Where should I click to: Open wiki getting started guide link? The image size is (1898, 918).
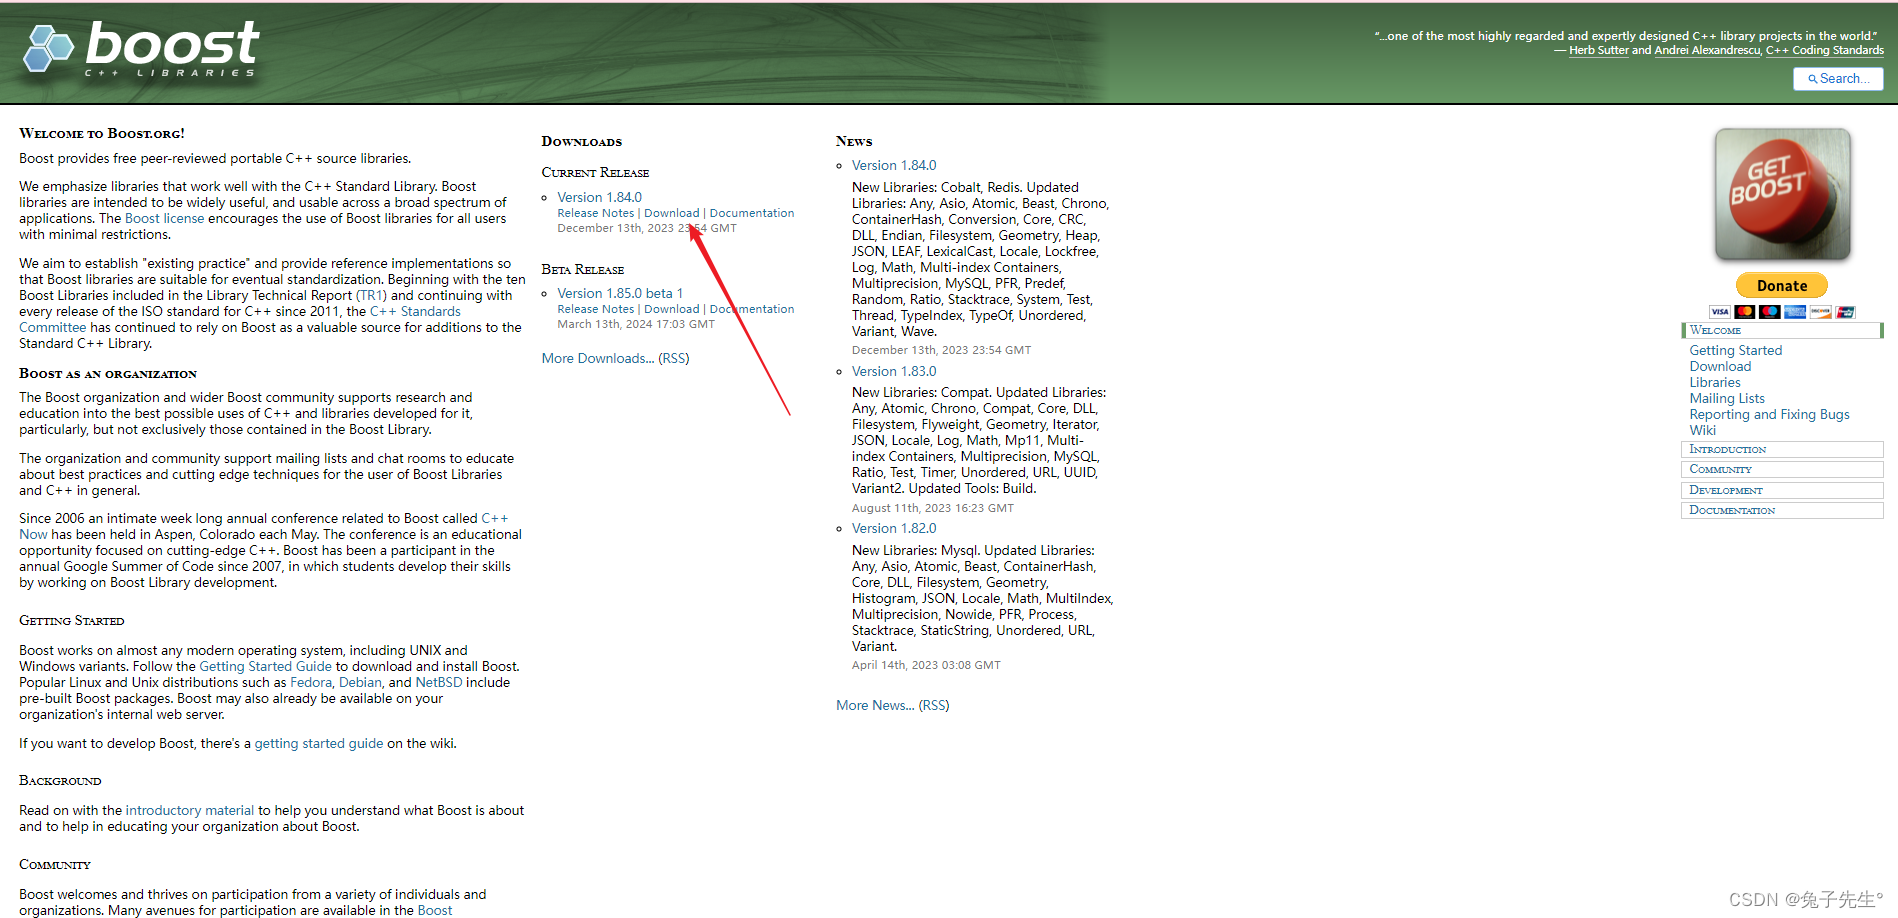(x=318, y=743)
